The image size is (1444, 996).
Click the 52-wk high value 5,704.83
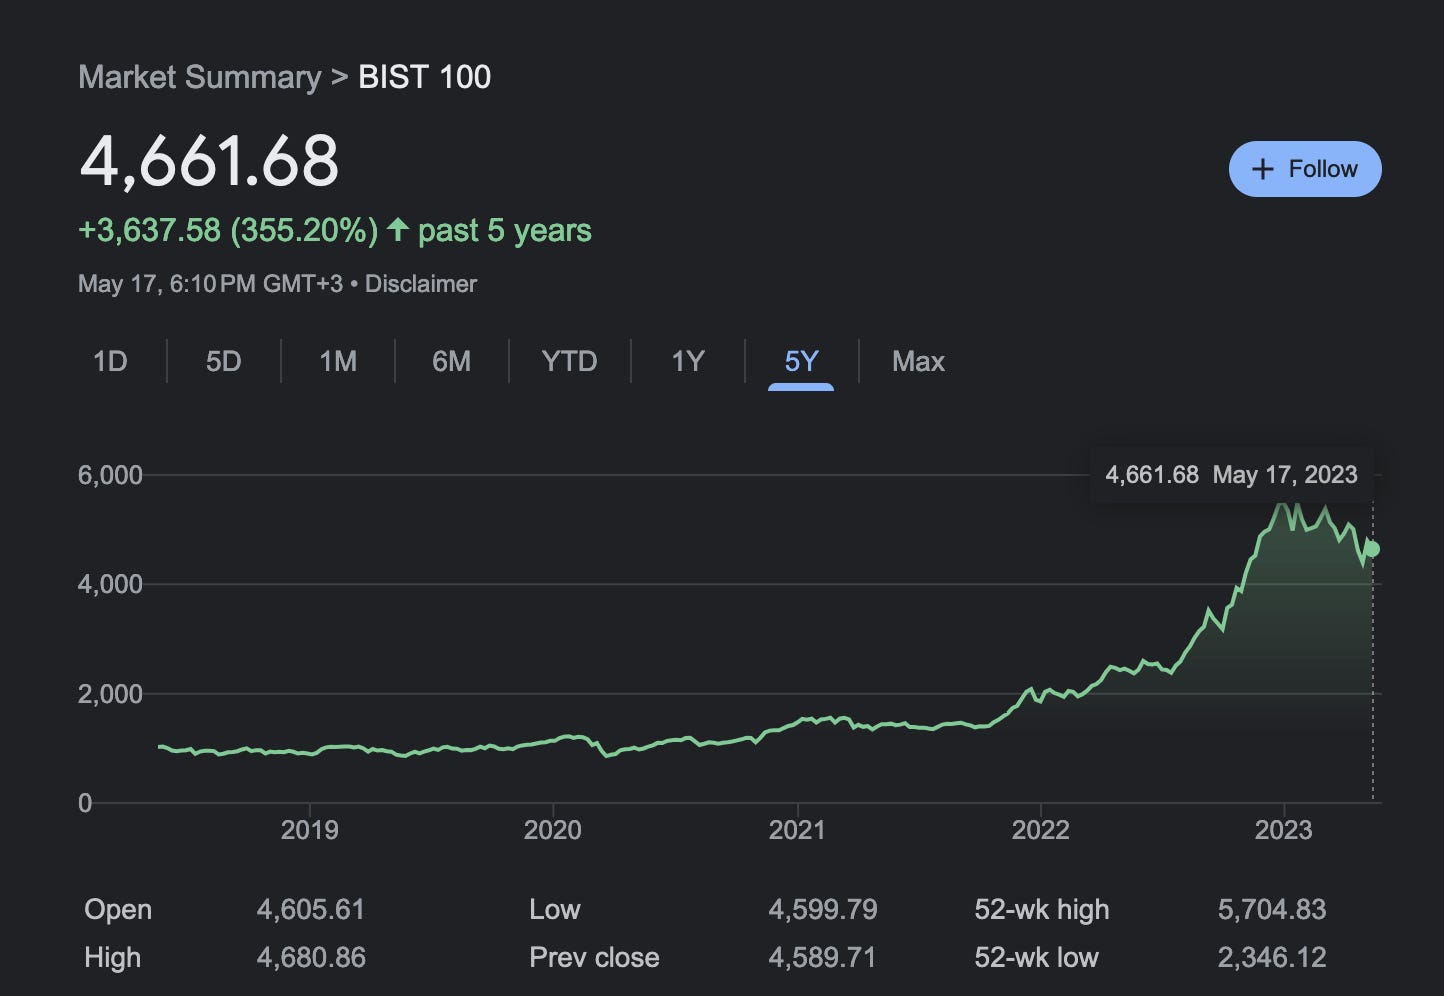coord(1272,909)
